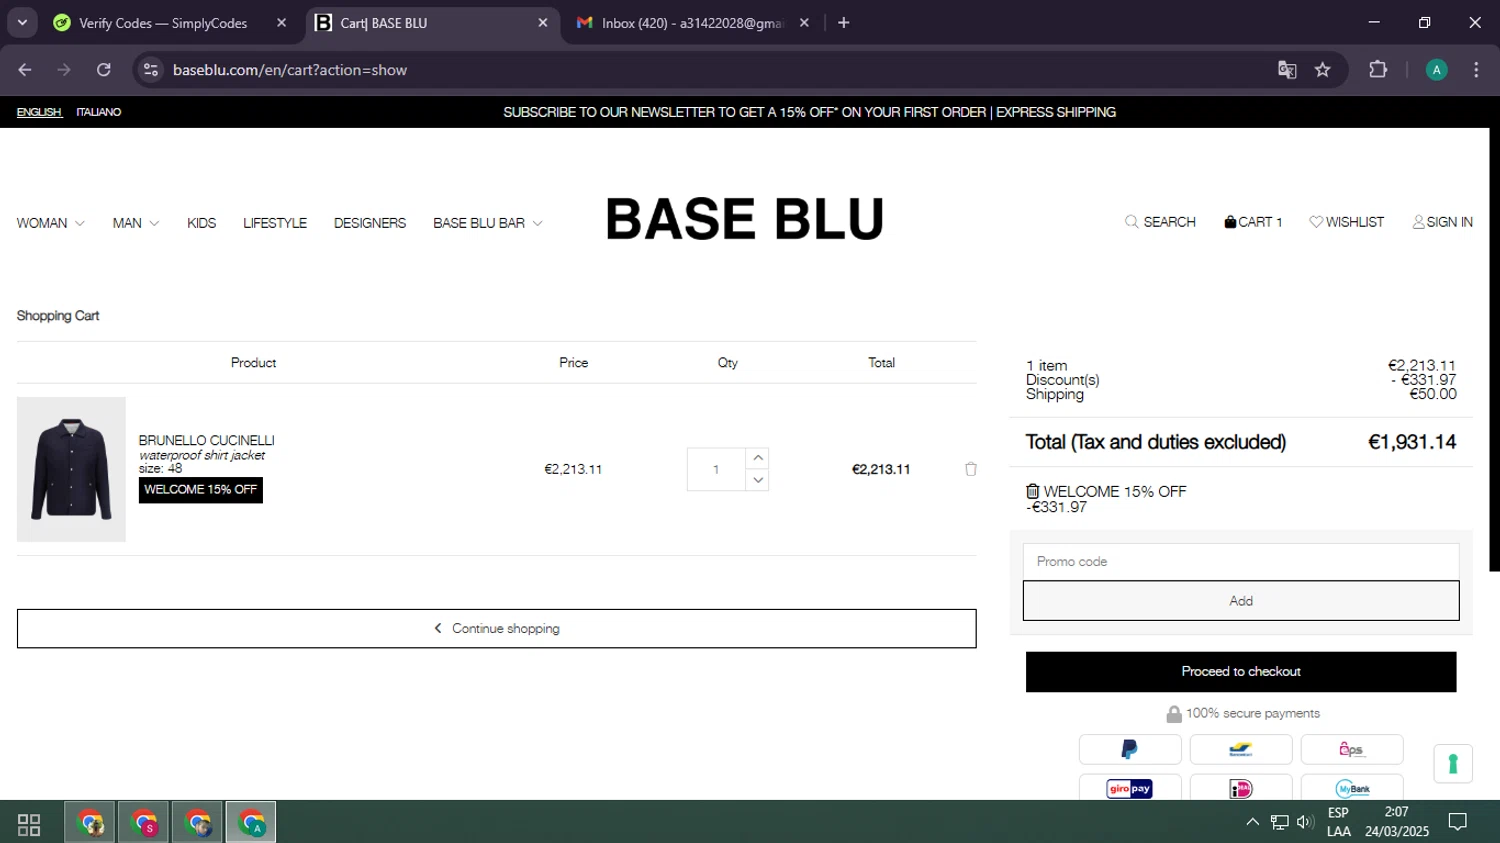The height and width of the screenshot is (843, 1500).
Task: Switch language to ITALIANO
Action: coord(99,112)
